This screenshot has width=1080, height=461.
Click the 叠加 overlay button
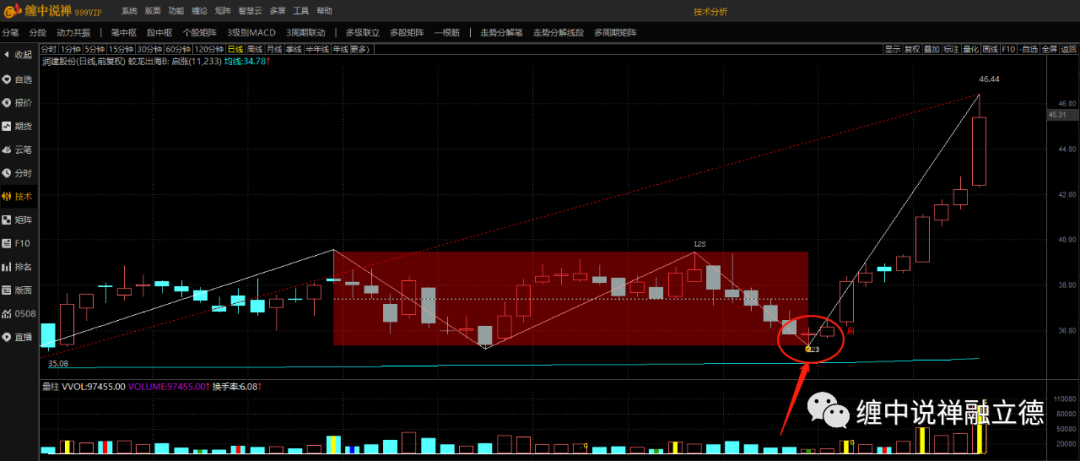click(x=931, y=49)
